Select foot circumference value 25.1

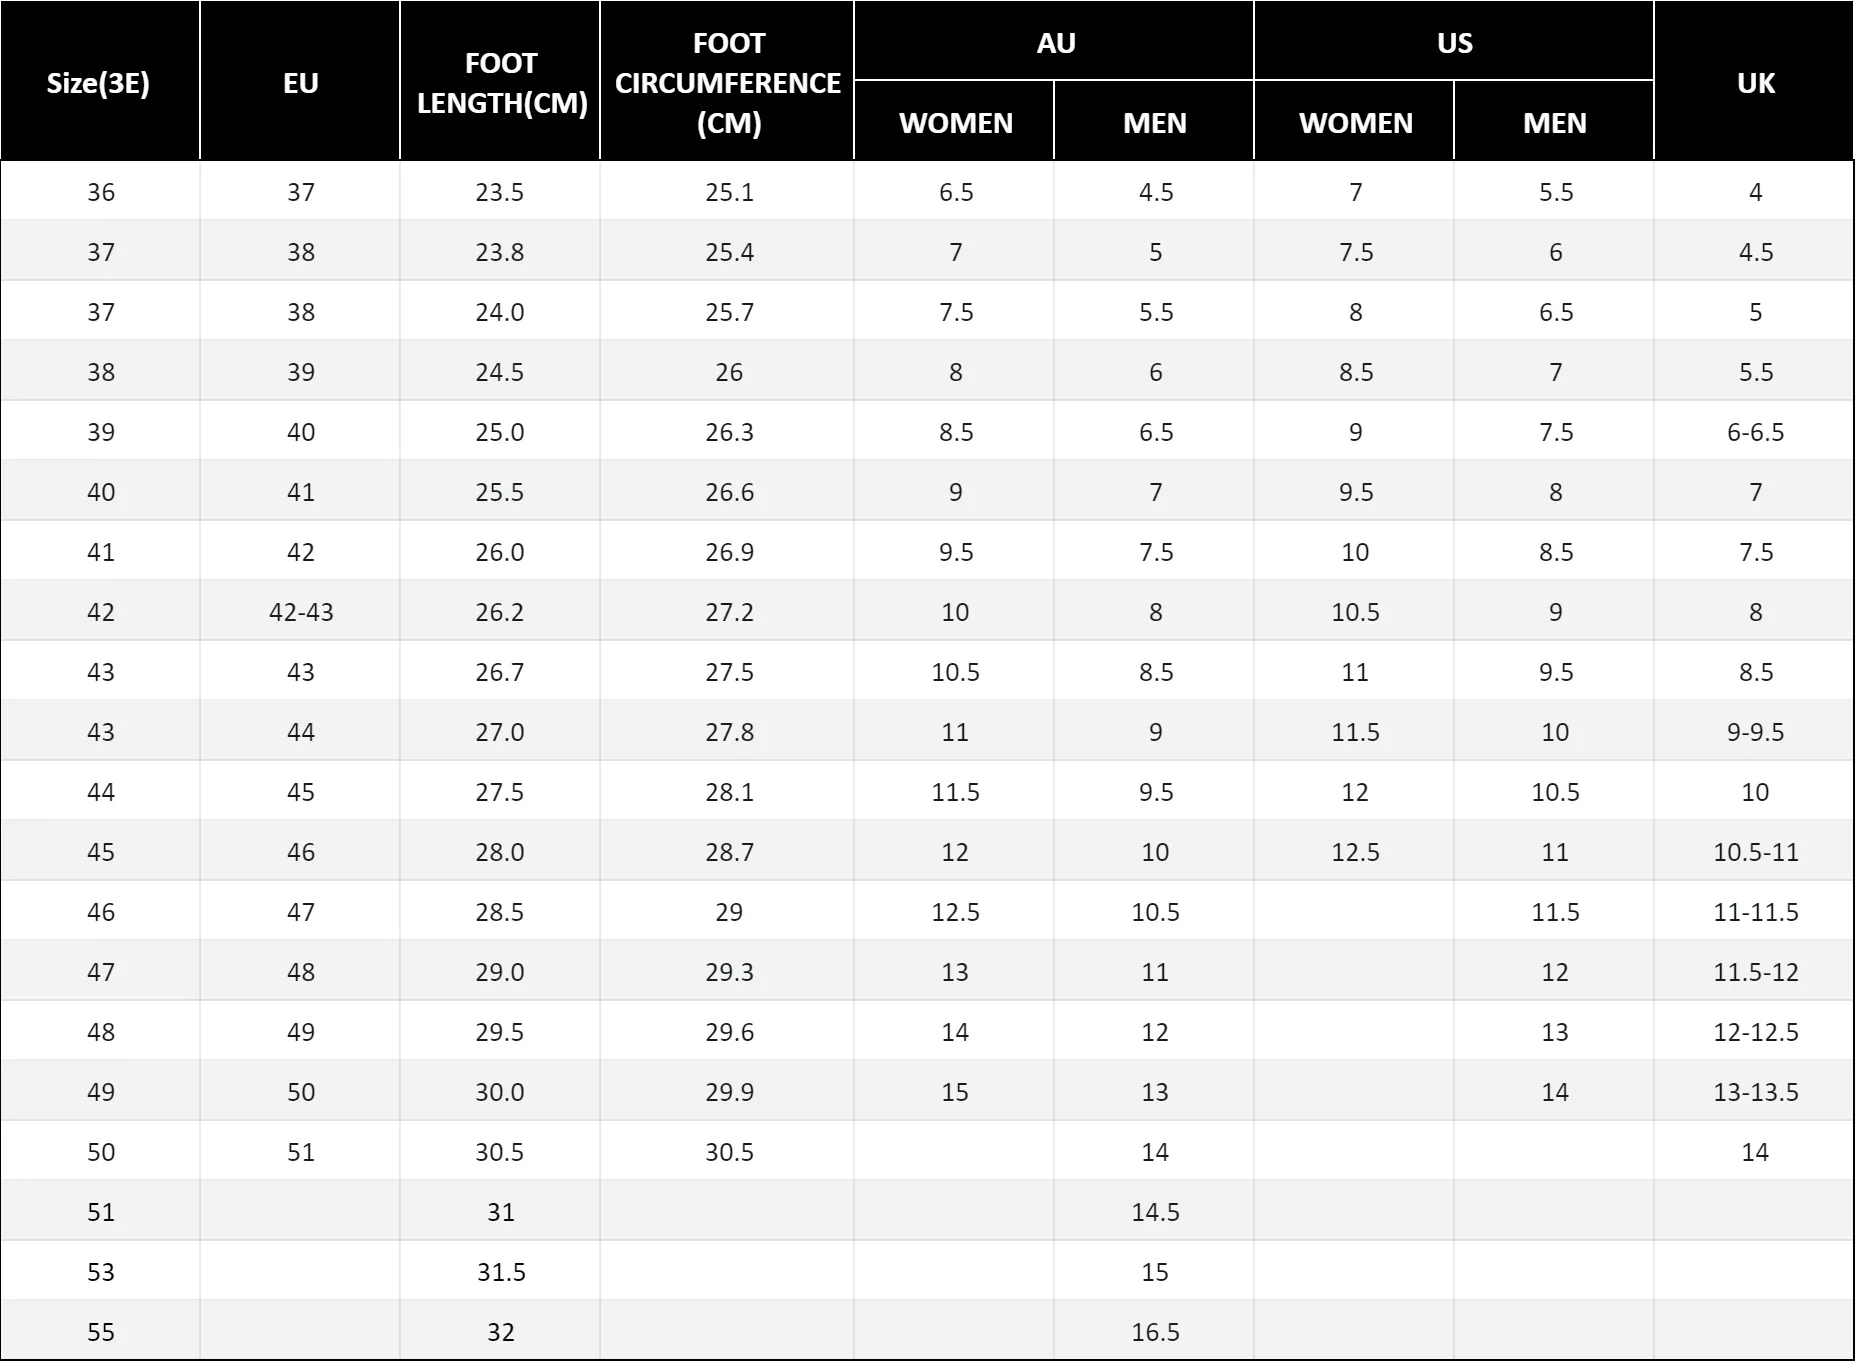click(x=729, y=192)
